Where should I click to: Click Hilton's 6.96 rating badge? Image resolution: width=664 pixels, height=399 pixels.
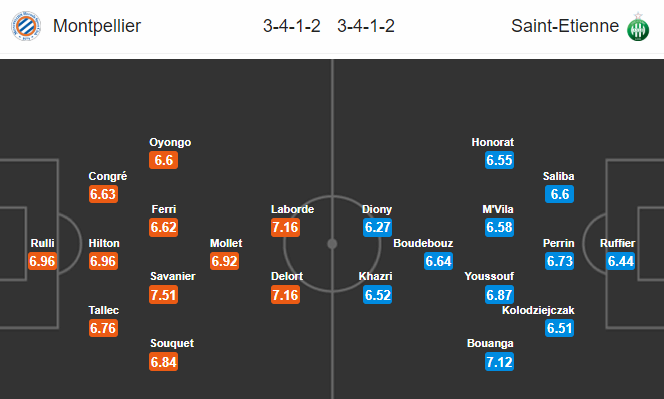pyautogui.click(x=103, y=261)
